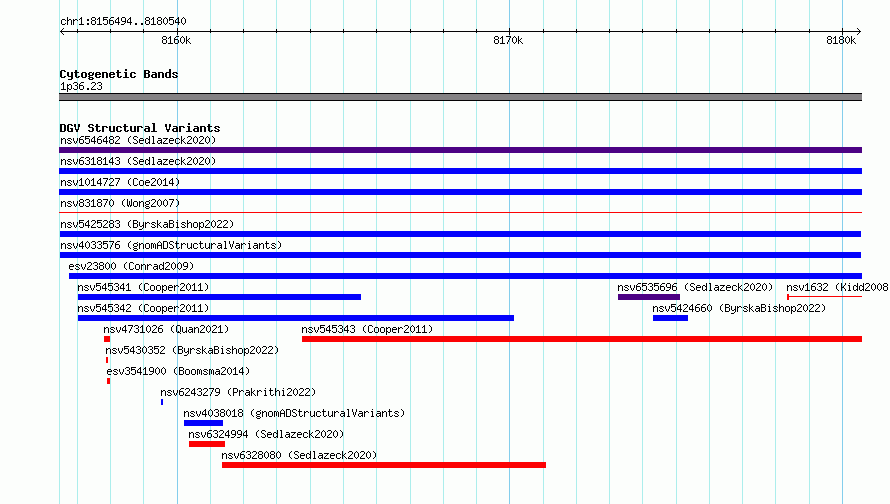Screen dimensions: 890x504
Task: Click the short blue nsv5424660 bar
Action: pos(670,318)
